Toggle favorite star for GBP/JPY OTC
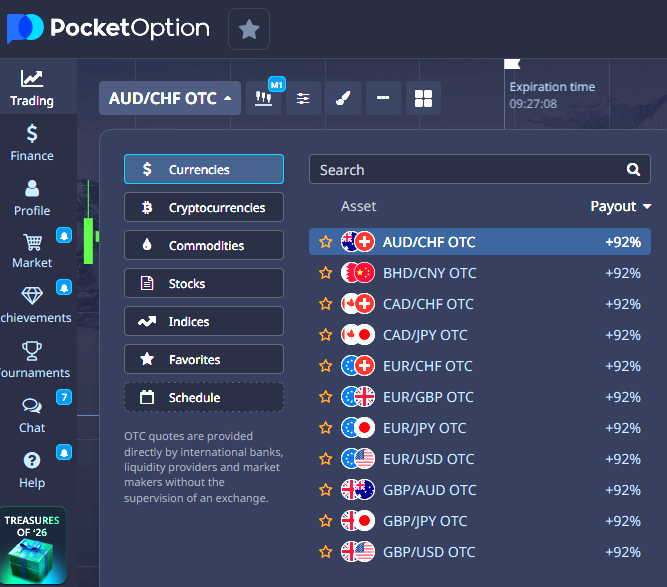Viewport: 667px width, 587px height. (326, 521)
